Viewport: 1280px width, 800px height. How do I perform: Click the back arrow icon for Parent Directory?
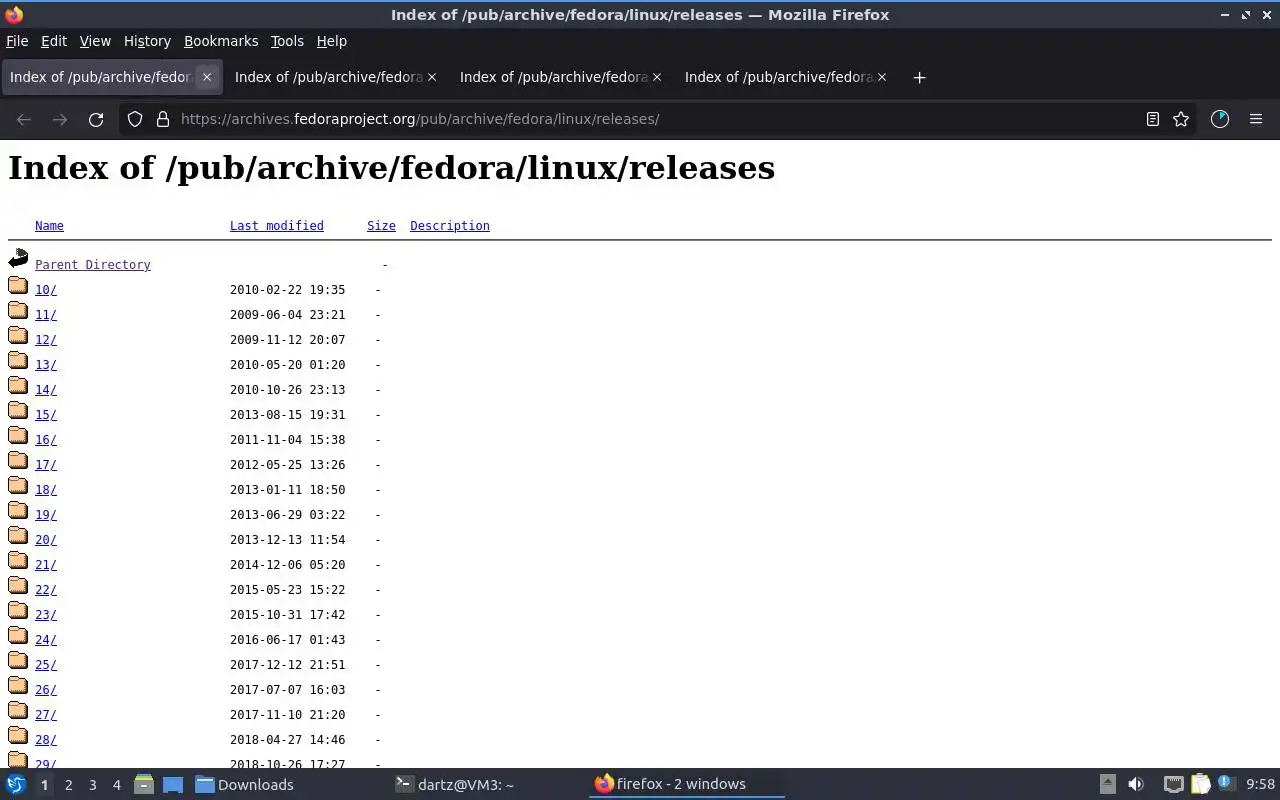coord(18,260)
